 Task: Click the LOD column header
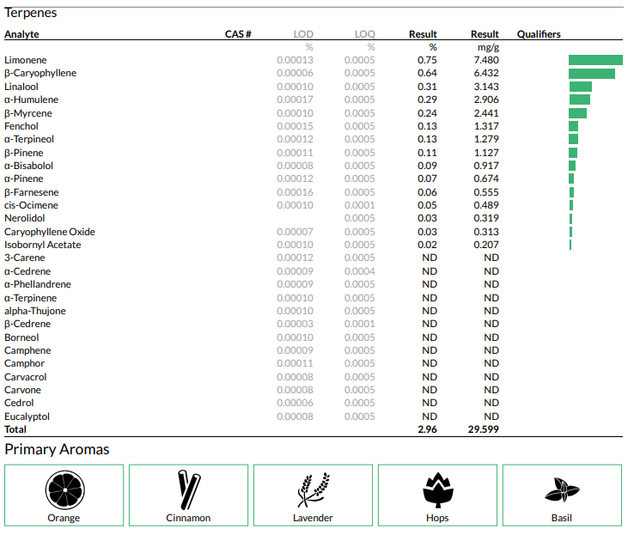coord(303,34)
